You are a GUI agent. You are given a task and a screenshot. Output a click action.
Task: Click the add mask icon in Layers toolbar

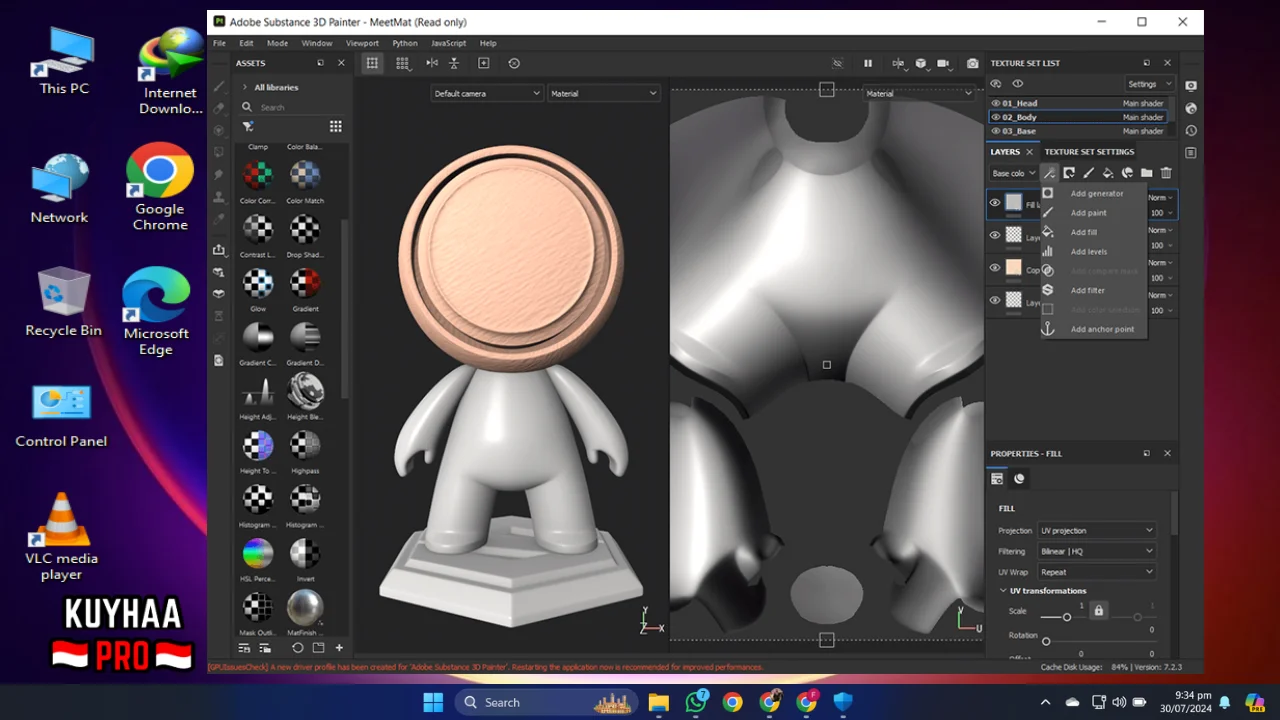coord(1069,173)
